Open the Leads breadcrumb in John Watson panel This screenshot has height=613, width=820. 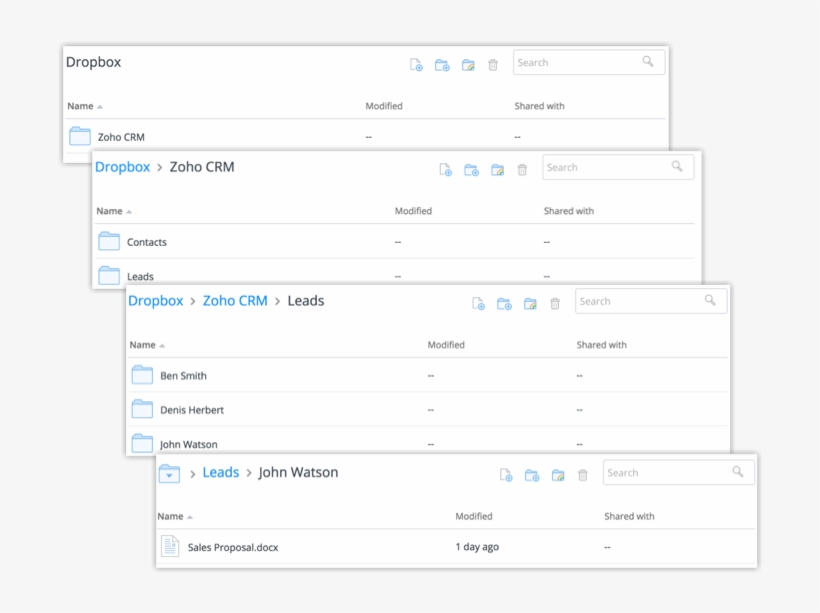click(x=220, y=472)
